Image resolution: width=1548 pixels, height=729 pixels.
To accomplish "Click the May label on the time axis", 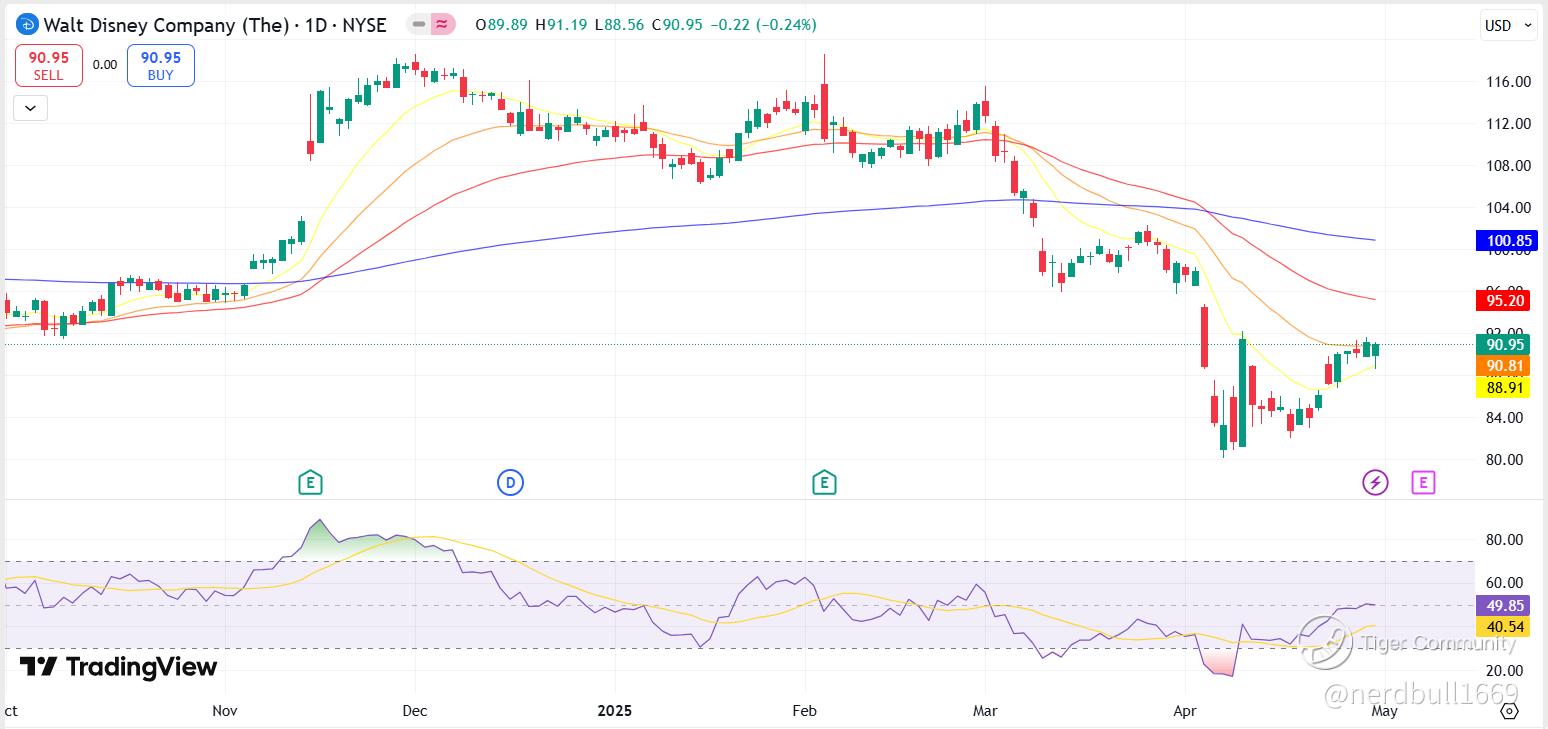I will (1384, 711).
